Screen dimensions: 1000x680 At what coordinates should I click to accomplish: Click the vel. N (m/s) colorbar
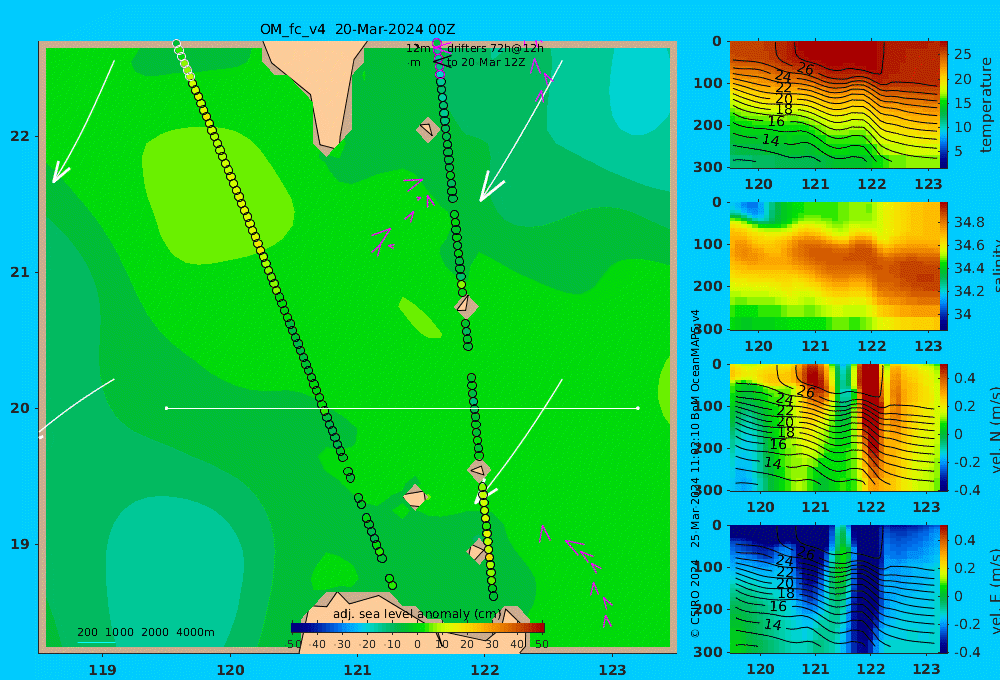pyautogui.click(x=943, y=427)
